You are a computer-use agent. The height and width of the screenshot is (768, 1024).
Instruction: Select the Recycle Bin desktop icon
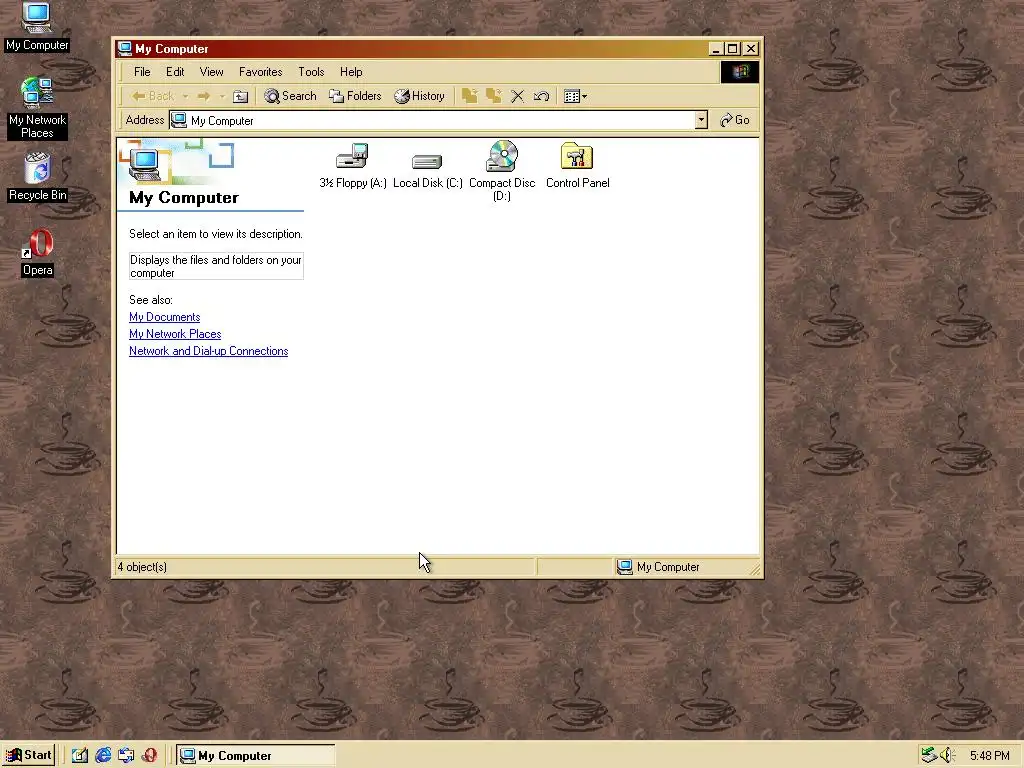click(37, 178)
